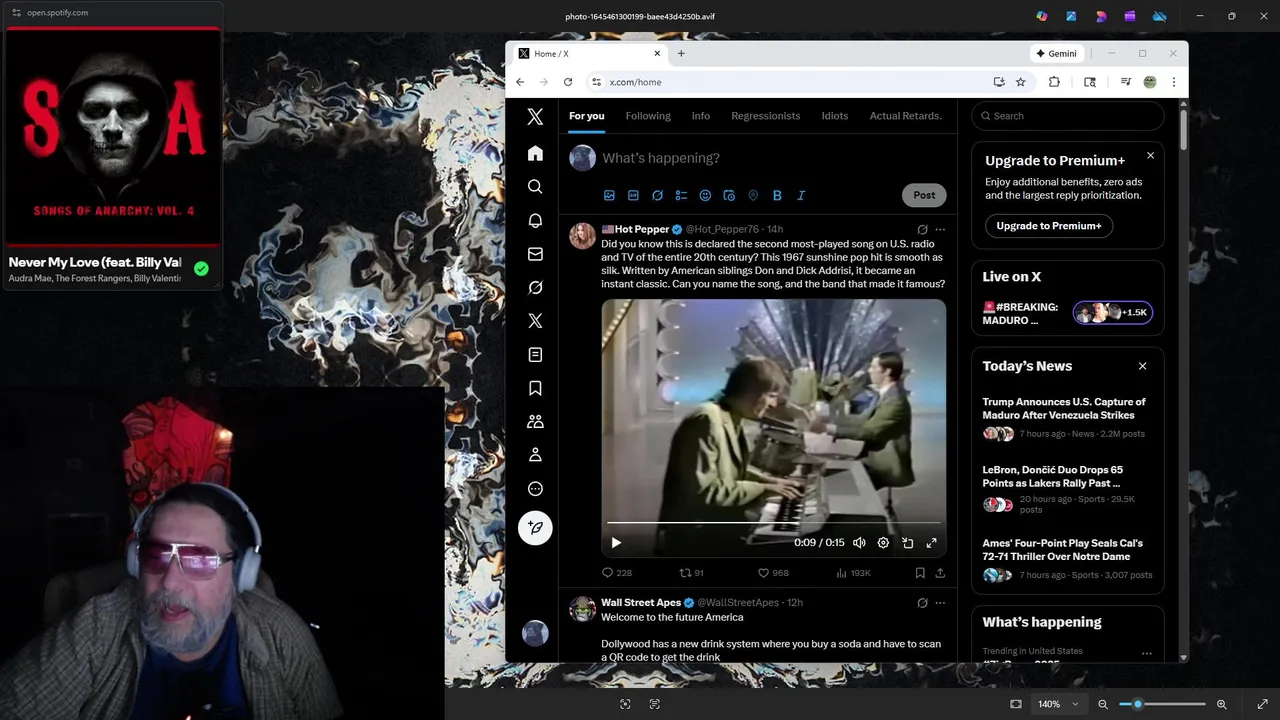Open Lists in the X sidebar
1280x720 pixels.
pyautogui.click(x=535, y=355)
